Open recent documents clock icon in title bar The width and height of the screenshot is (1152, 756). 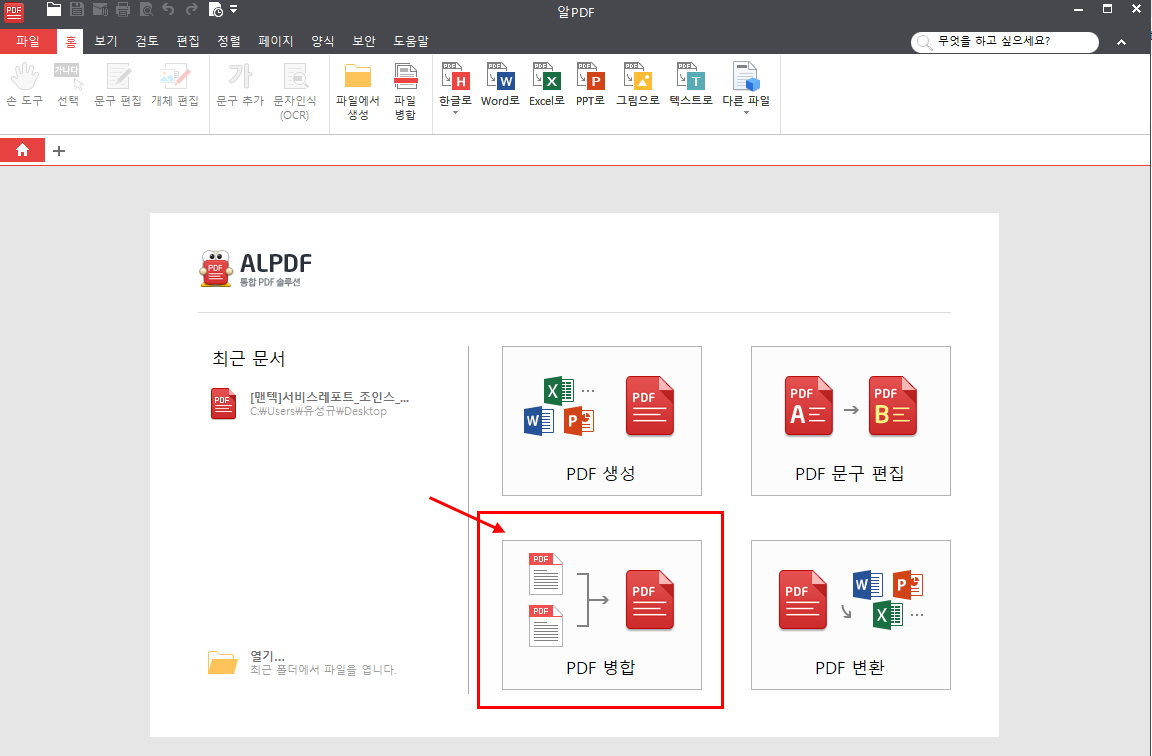(x=215, y=10)
